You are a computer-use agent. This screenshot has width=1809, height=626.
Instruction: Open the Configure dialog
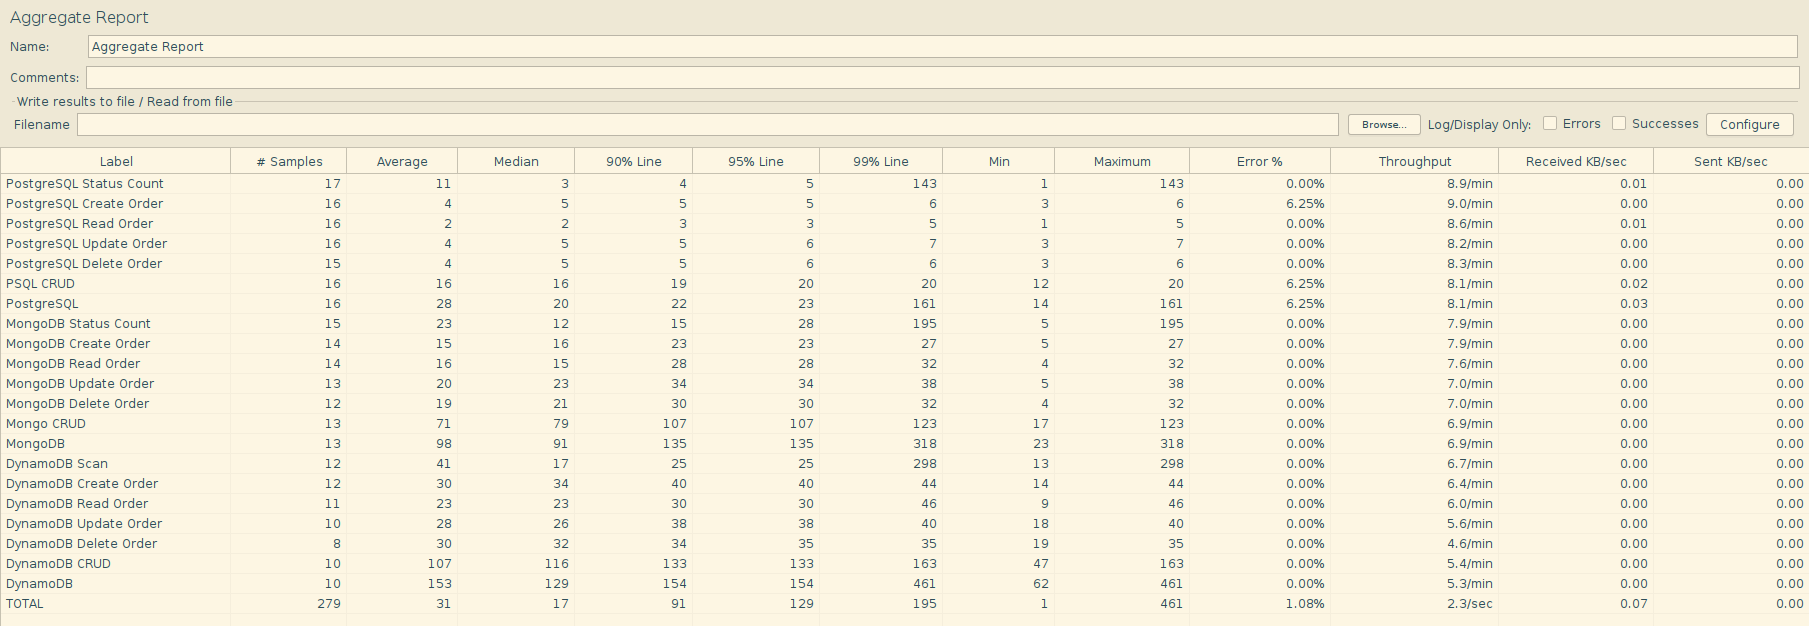[x=1749, y=124]
